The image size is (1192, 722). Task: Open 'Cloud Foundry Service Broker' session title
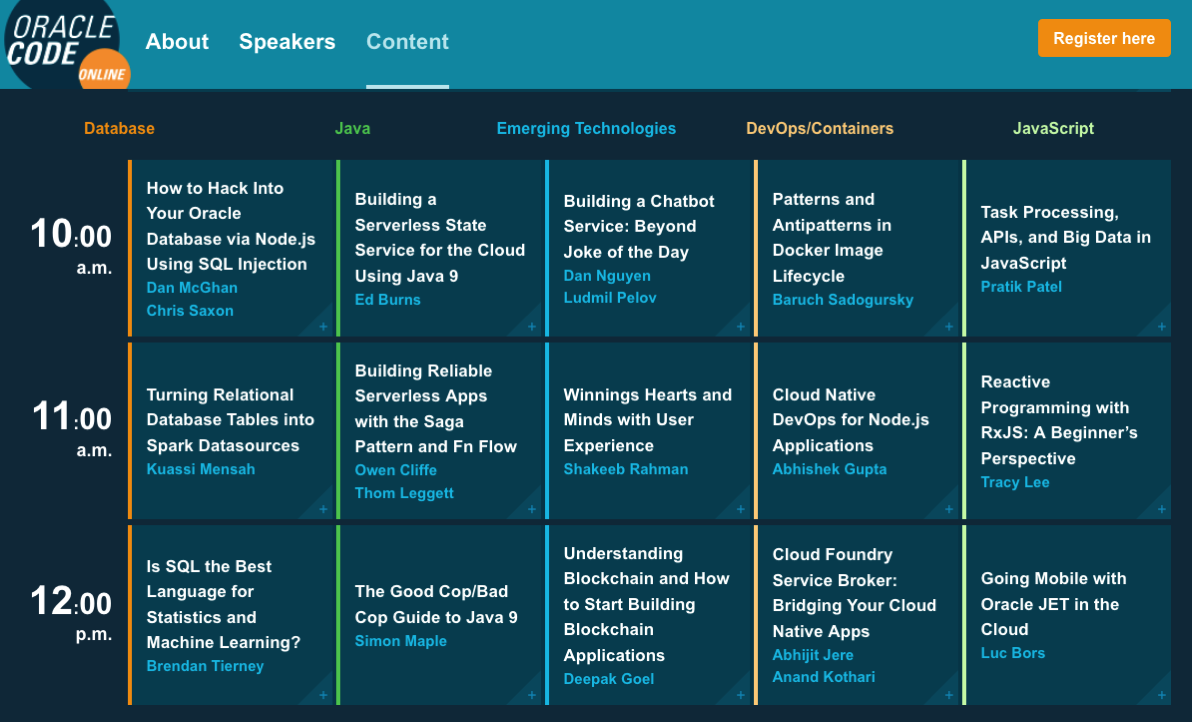(x=854, y=592)
